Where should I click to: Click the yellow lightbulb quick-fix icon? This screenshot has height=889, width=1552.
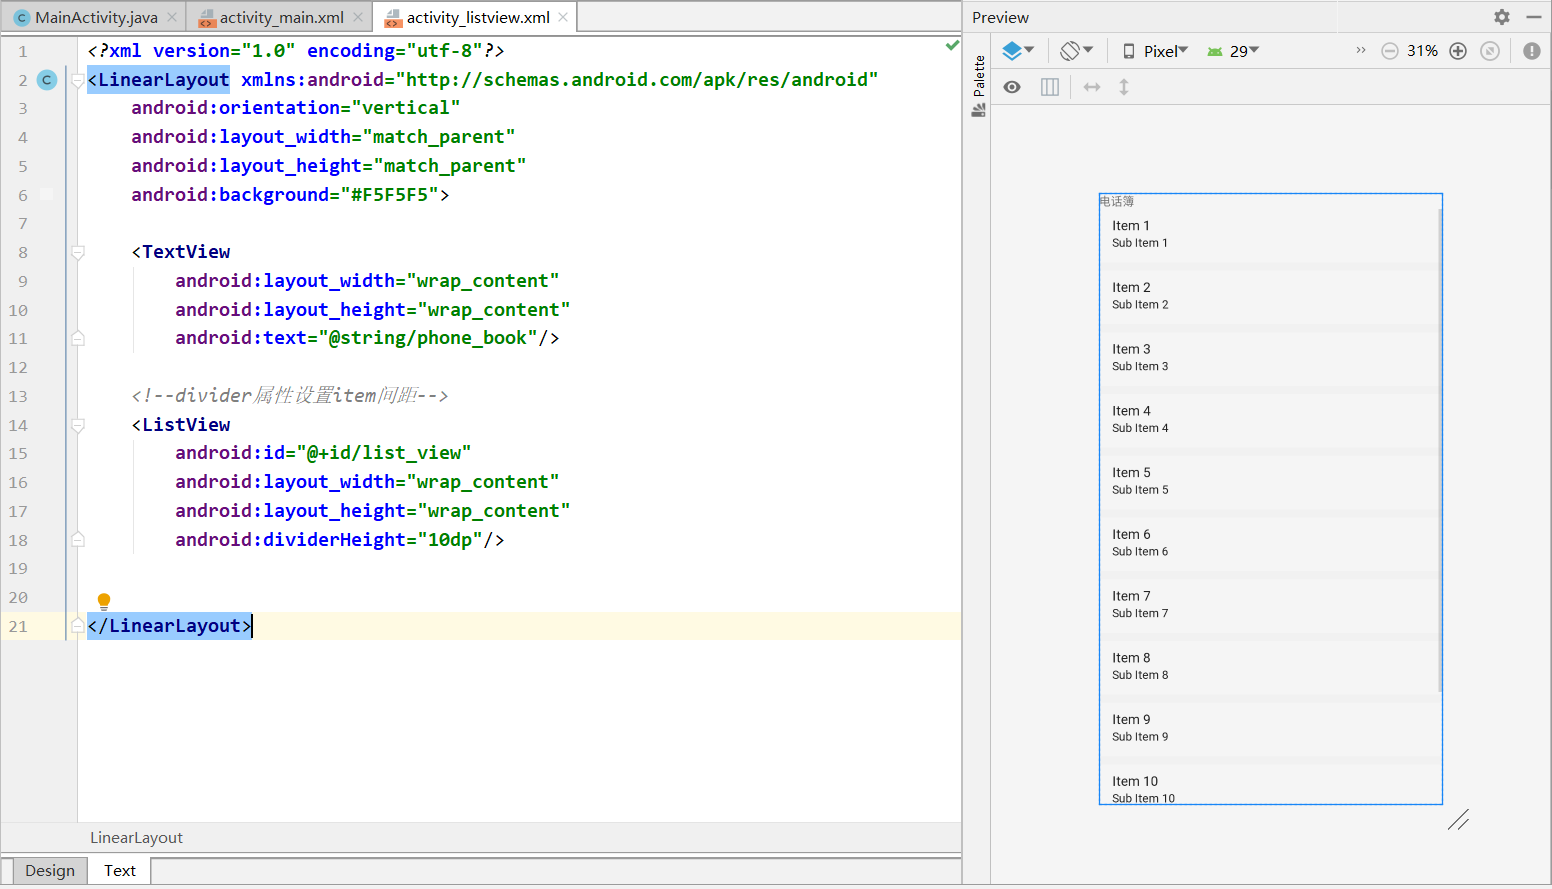coord(104,601)
